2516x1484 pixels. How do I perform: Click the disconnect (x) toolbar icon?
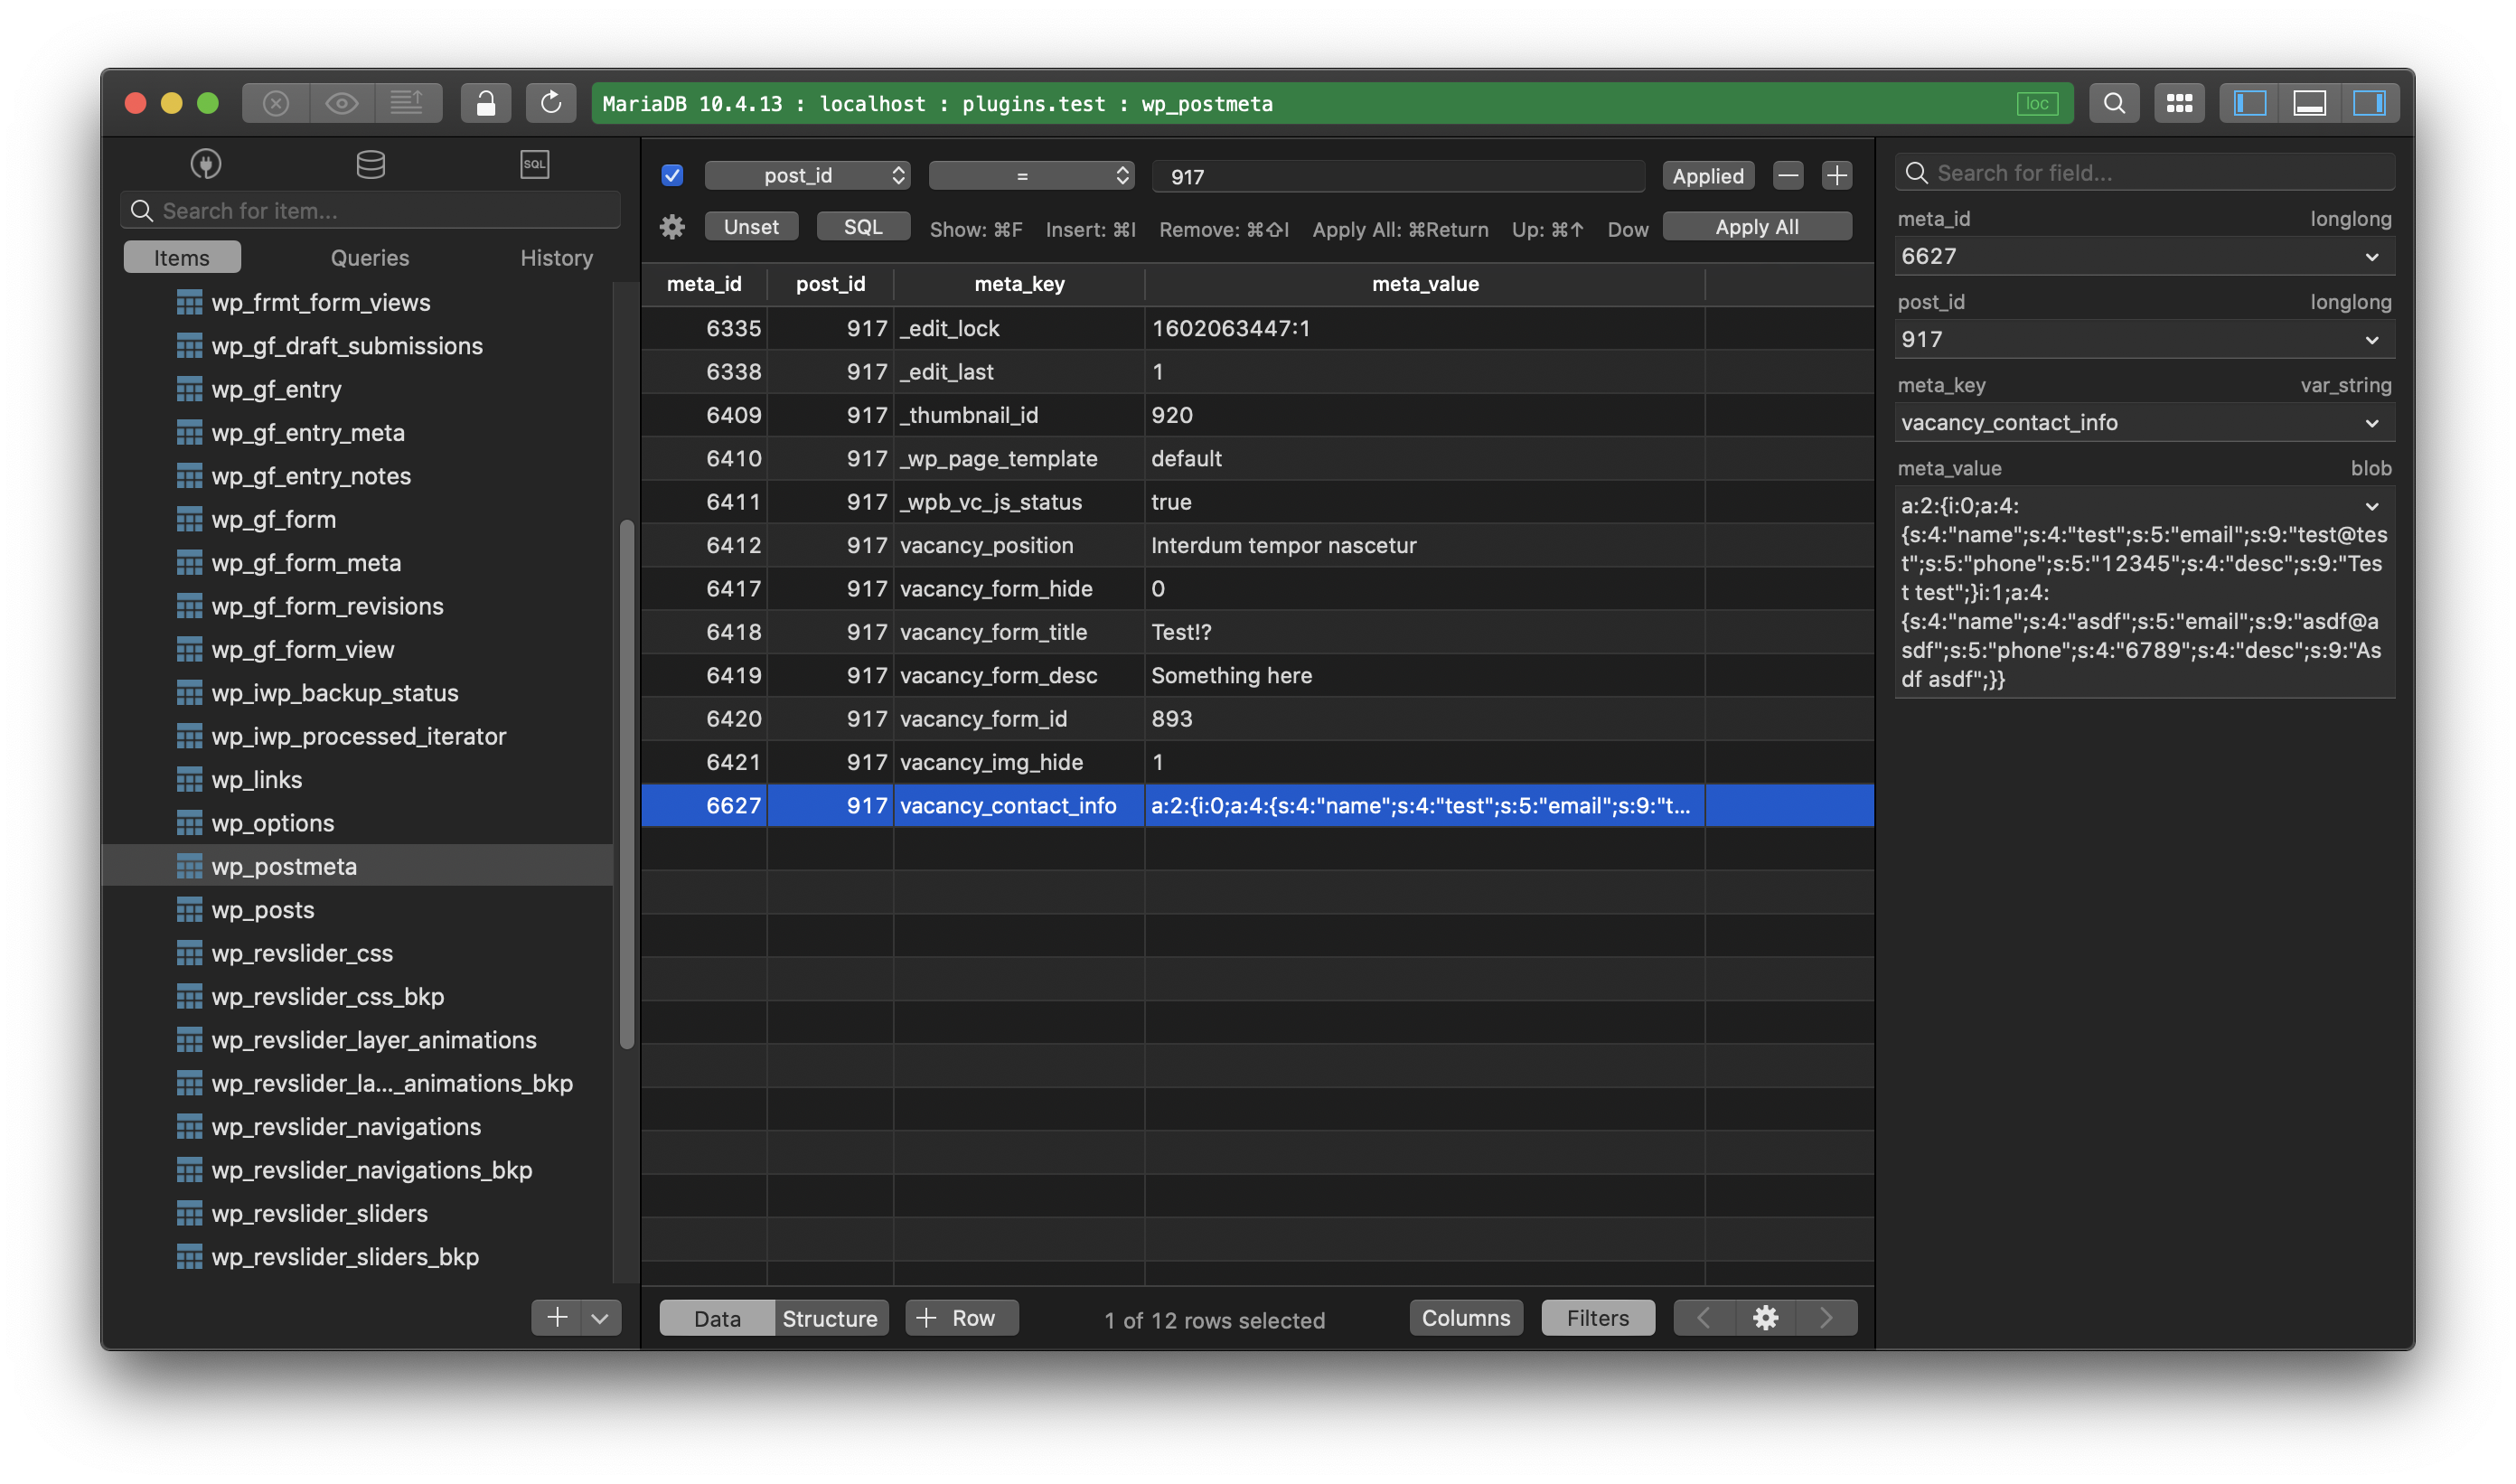point(275,103)
